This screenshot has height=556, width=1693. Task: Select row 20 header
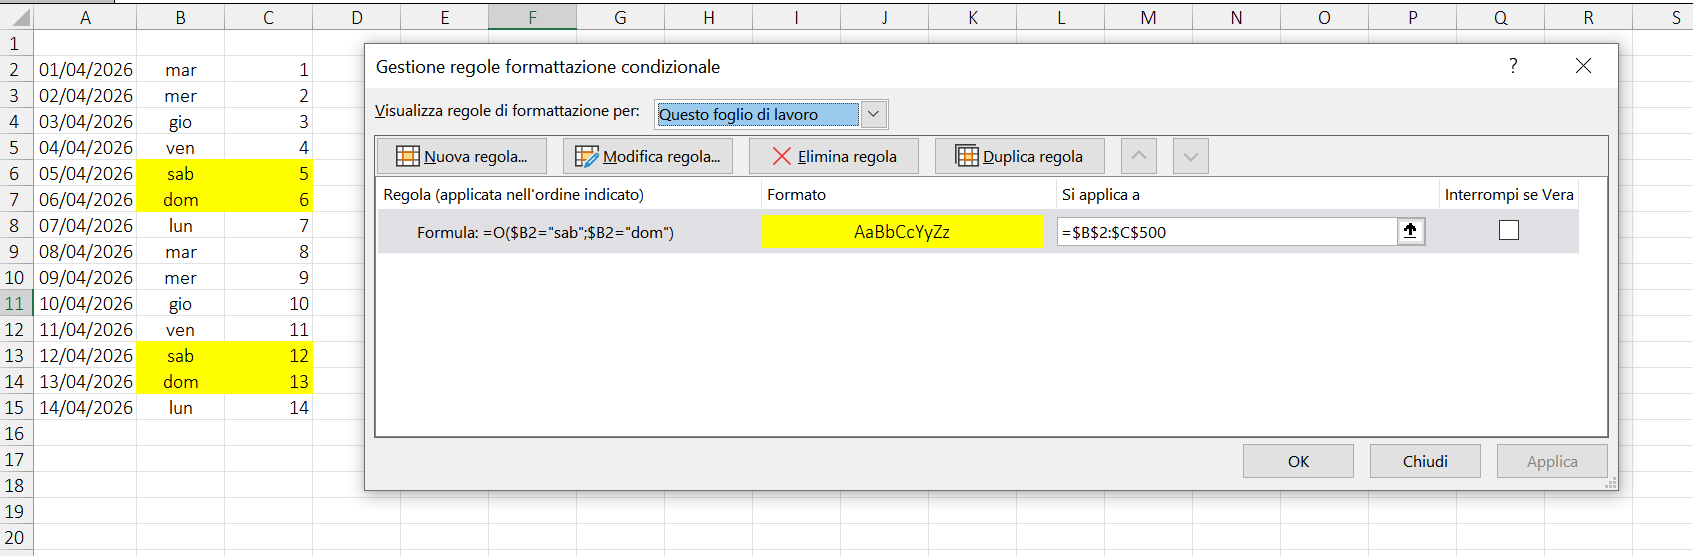tap(16, 537)
